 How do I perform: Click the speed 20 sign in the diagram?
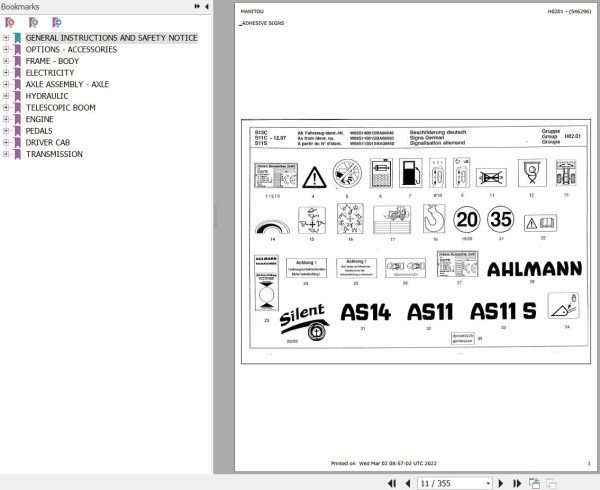pos(466,220)
